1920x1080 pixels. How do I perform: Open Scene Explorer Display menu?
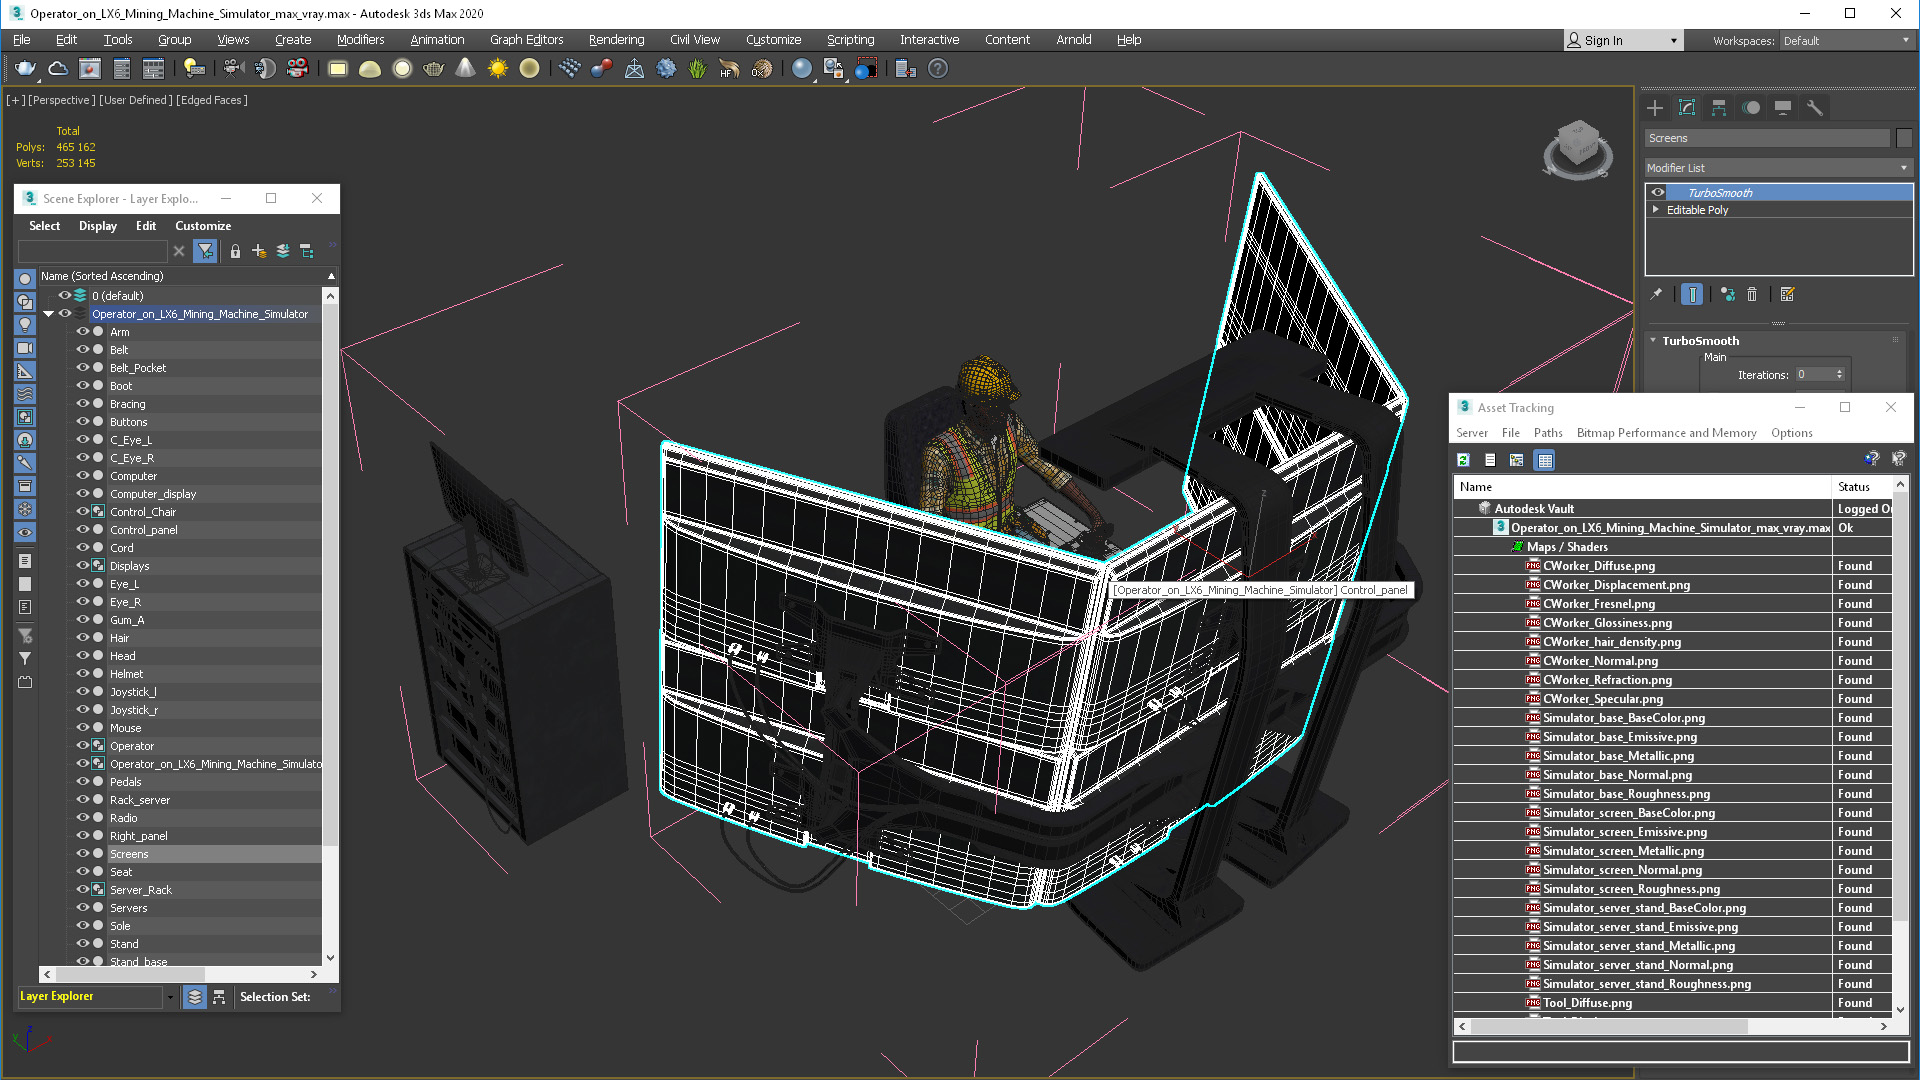click(98, 226)
